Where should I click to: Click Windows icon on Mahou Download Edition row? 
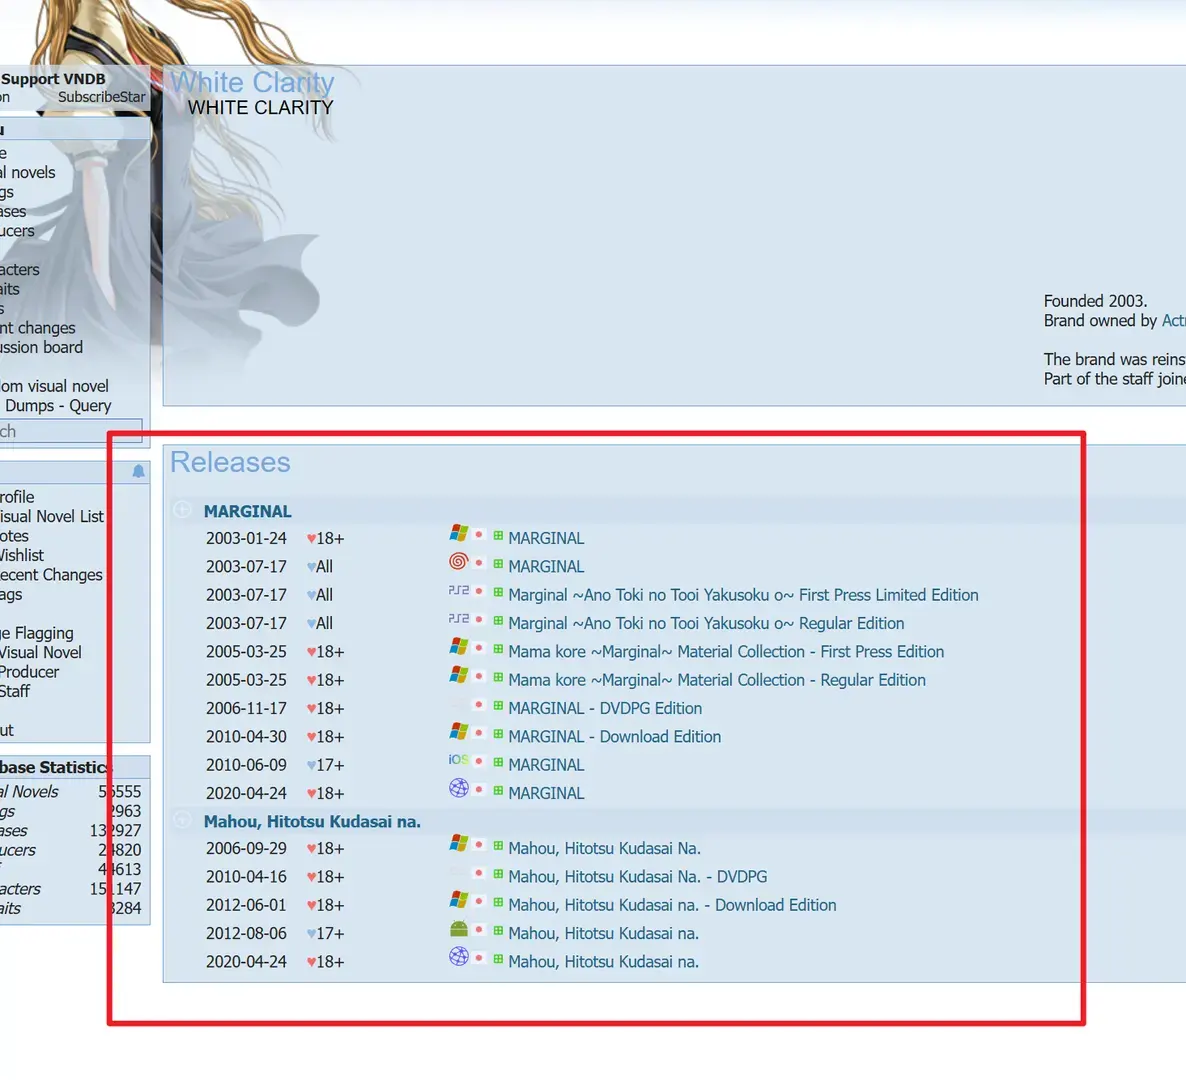point(458,900)
